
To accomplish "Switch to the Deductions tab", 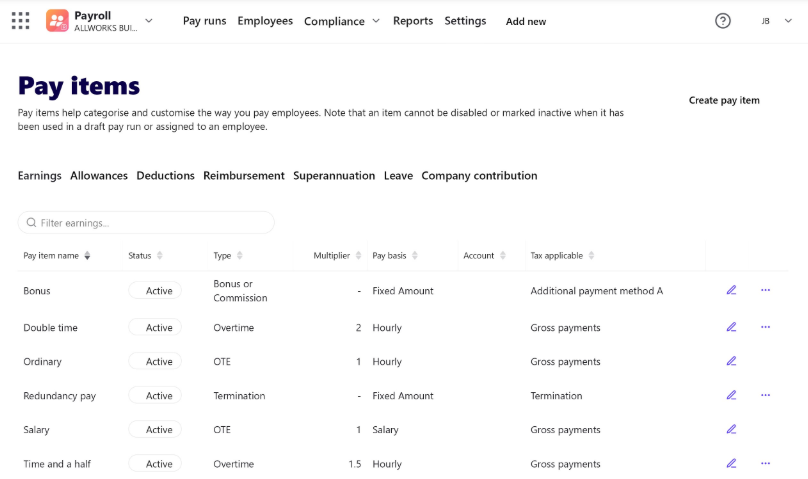I will pyautogui.click(x=165, y=176).
